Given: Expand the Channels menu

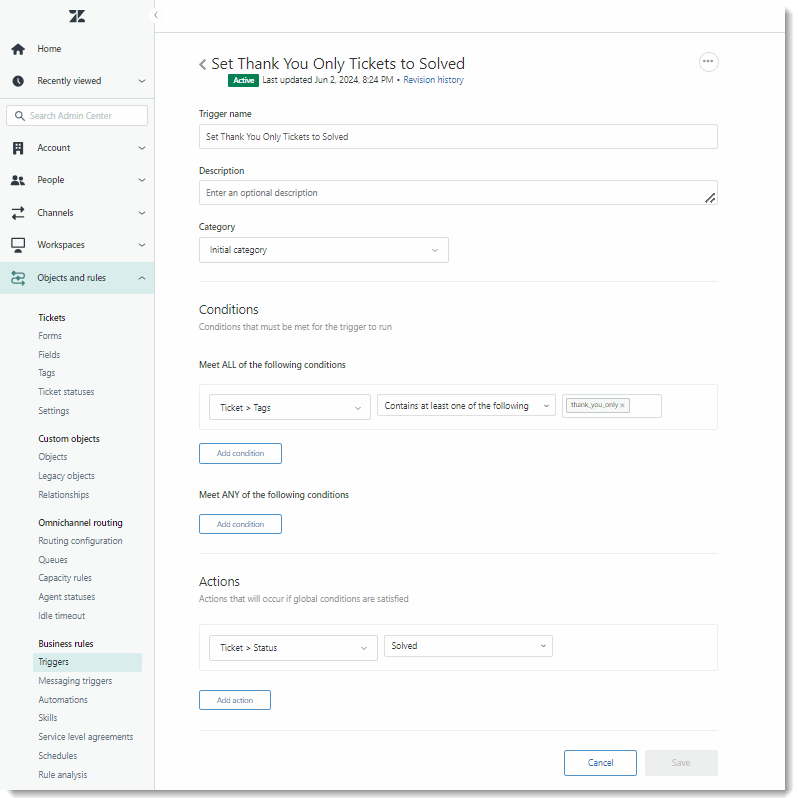Looking at the screenshot, I should (x=142, y=213).
